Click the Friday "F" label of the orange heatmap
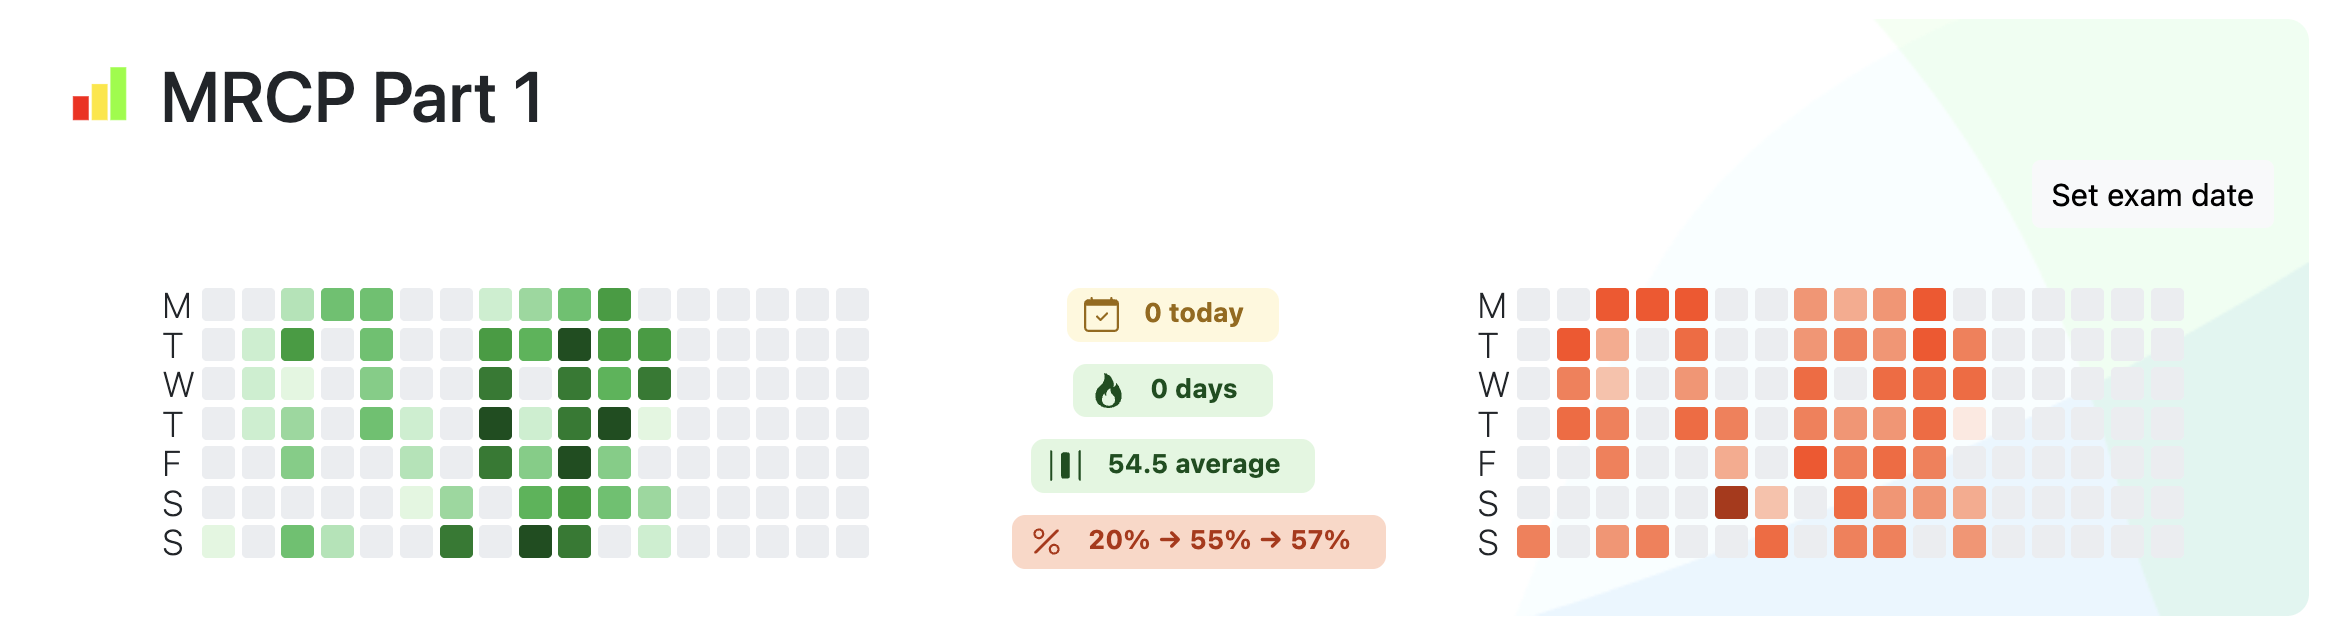The height and width of the screenshot is (639, 2352). pyautogui.click(x=1487, y=463)
